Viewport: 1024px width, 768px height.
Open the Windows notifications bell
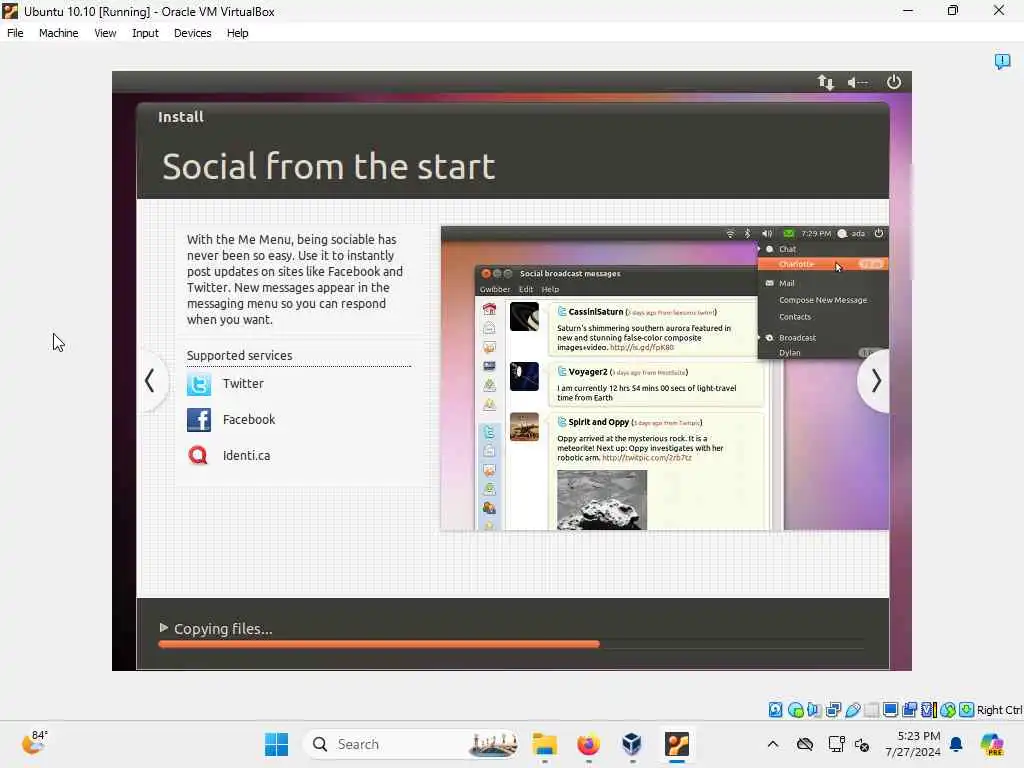coord(956,744)
